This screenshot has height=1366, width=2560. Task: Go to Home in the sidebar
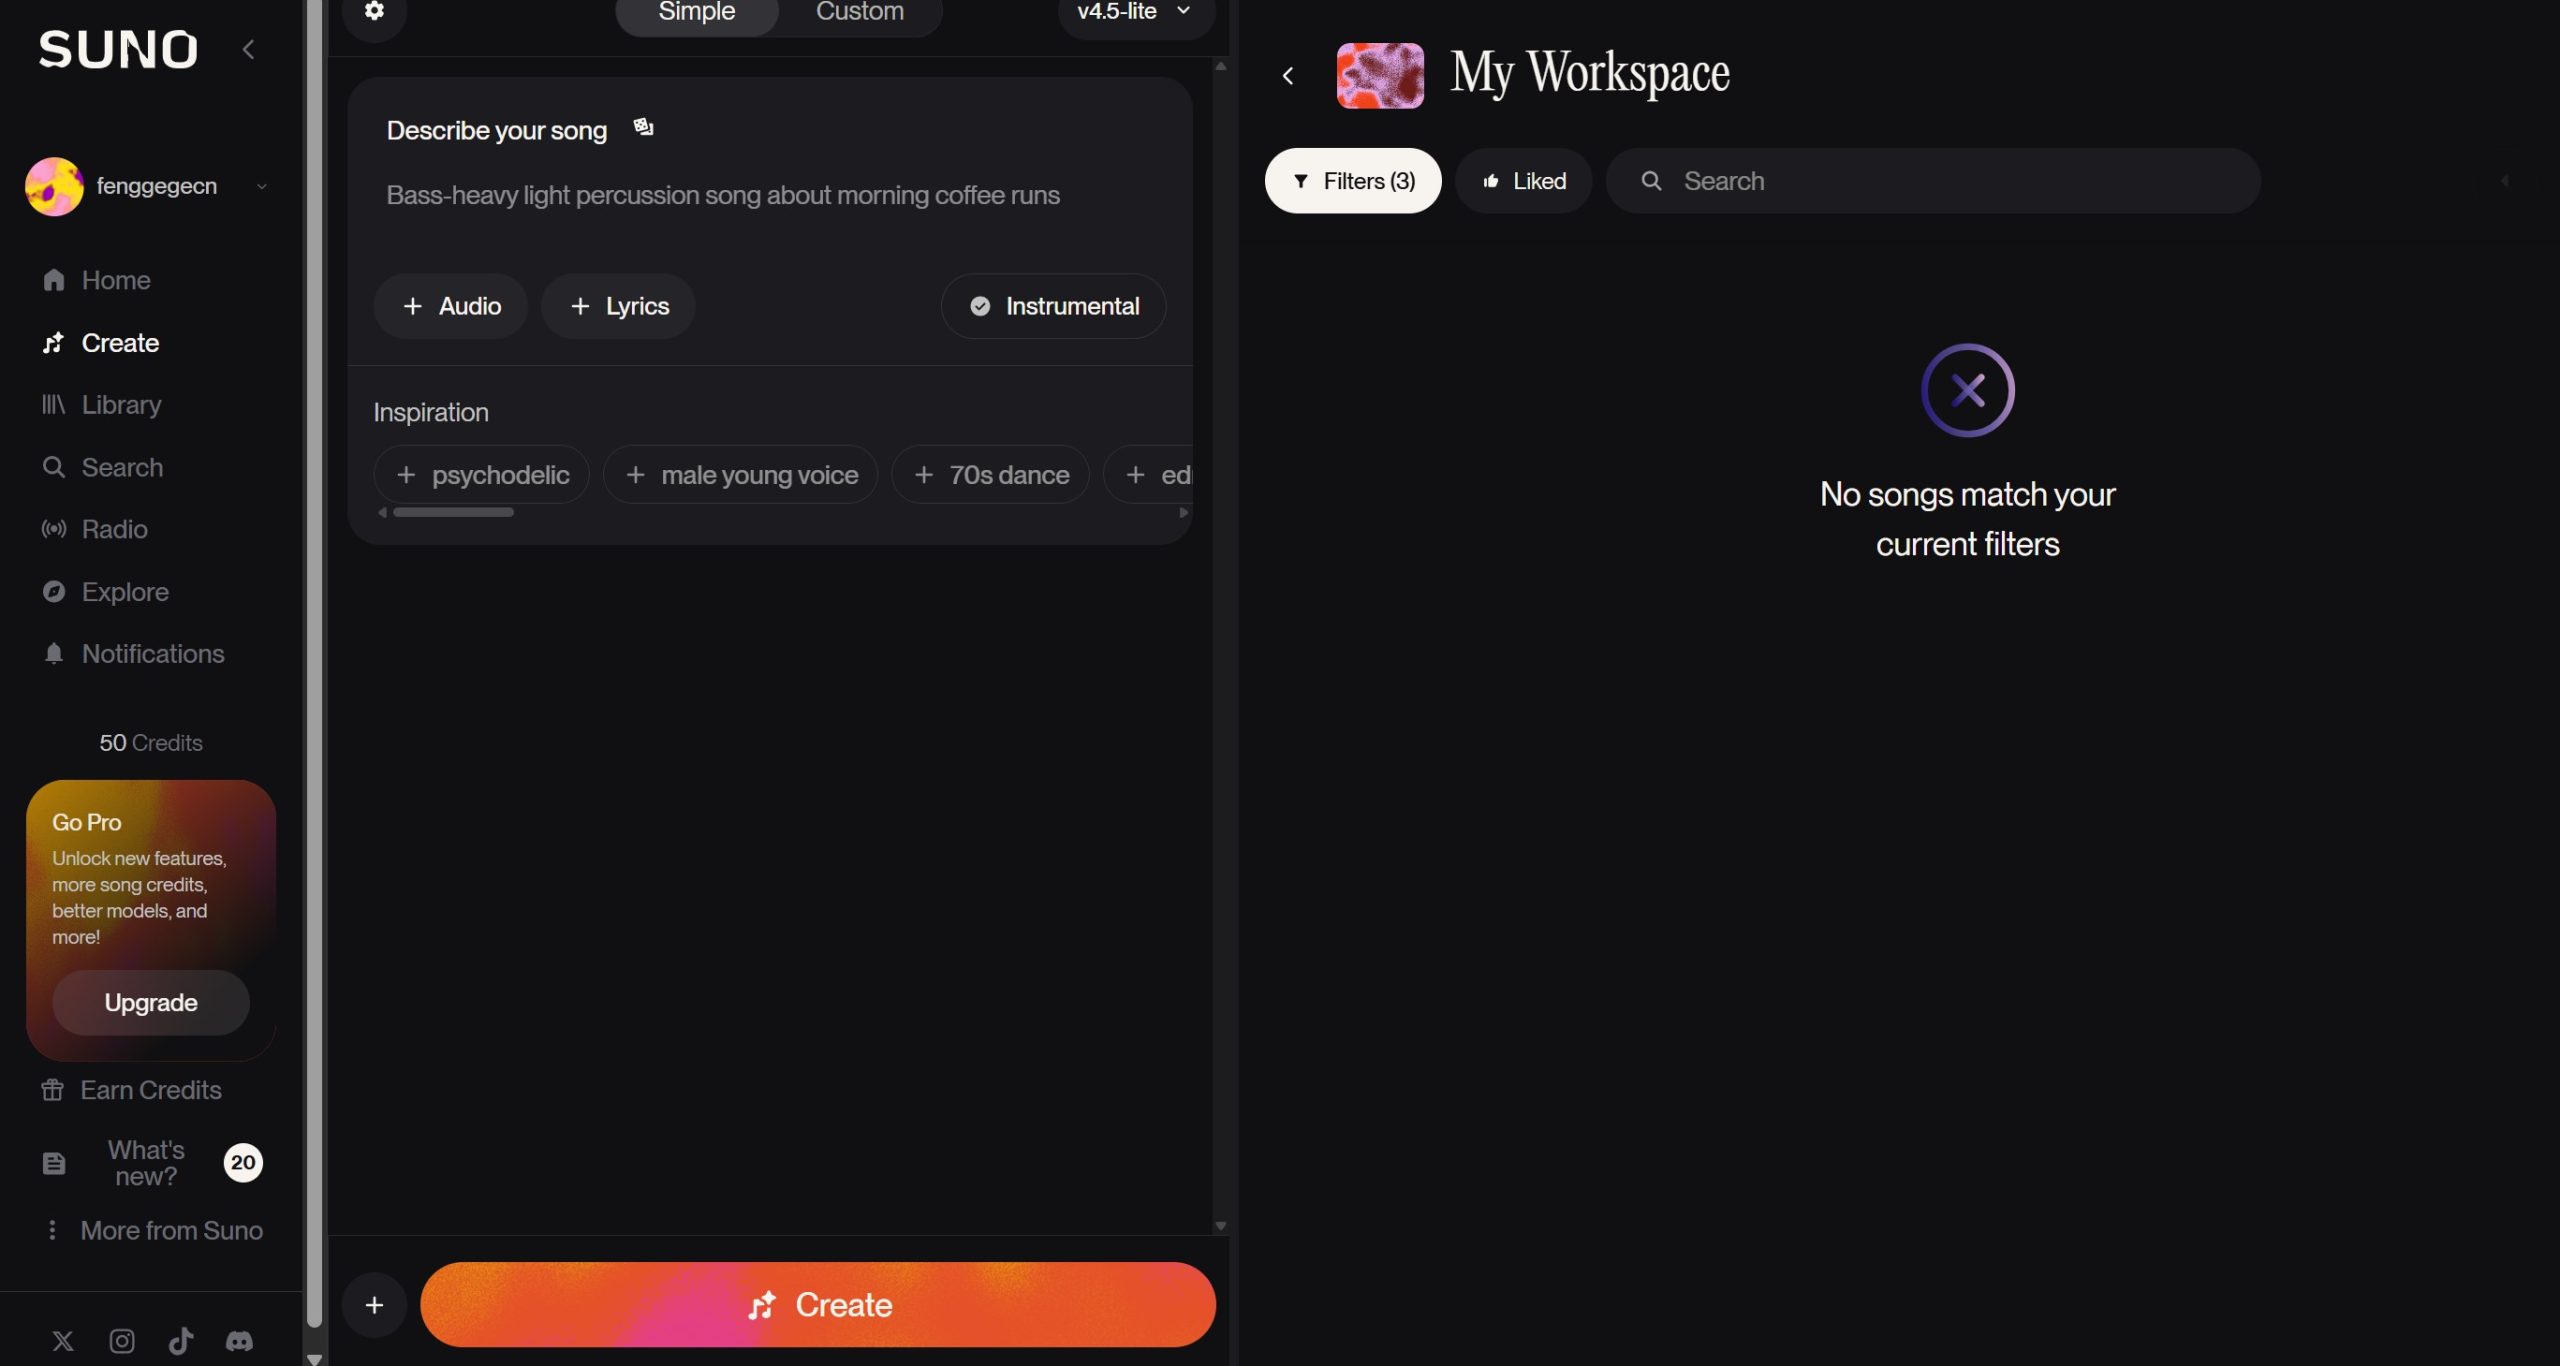(x=96, y=280)
